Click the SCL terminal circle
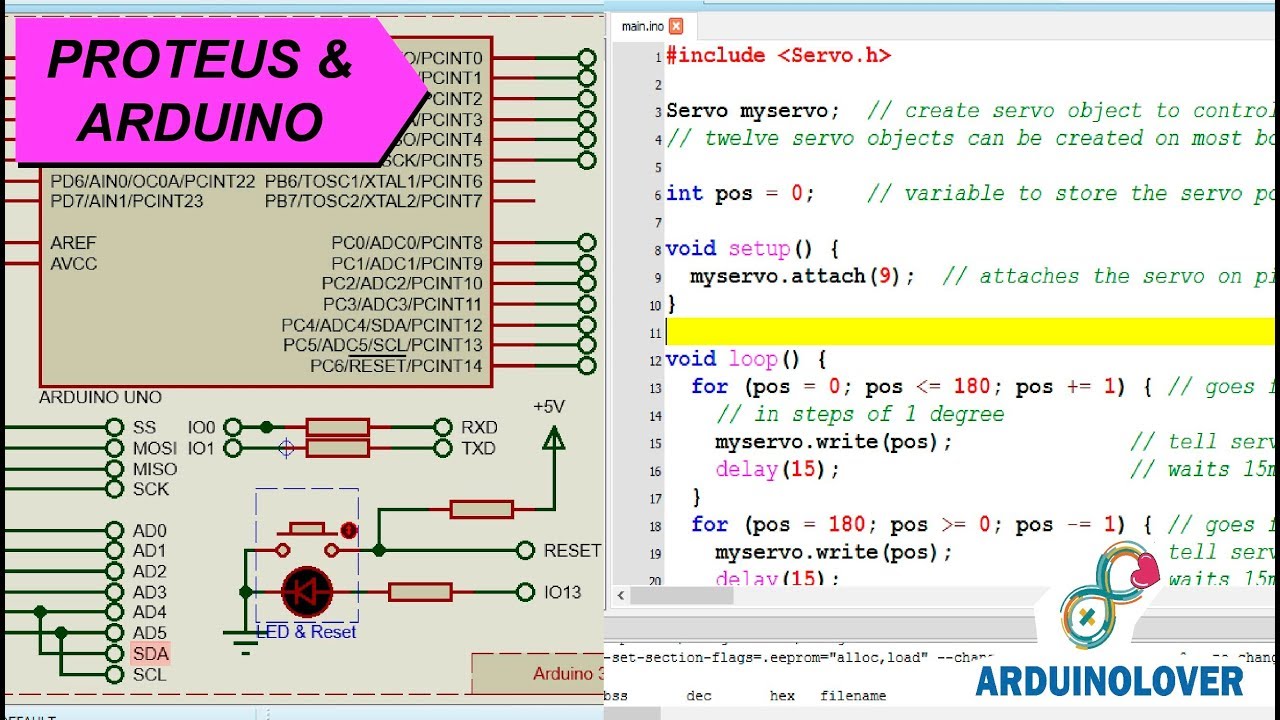The width and height of the screenshot is (1280, 720). click(114, 674)
